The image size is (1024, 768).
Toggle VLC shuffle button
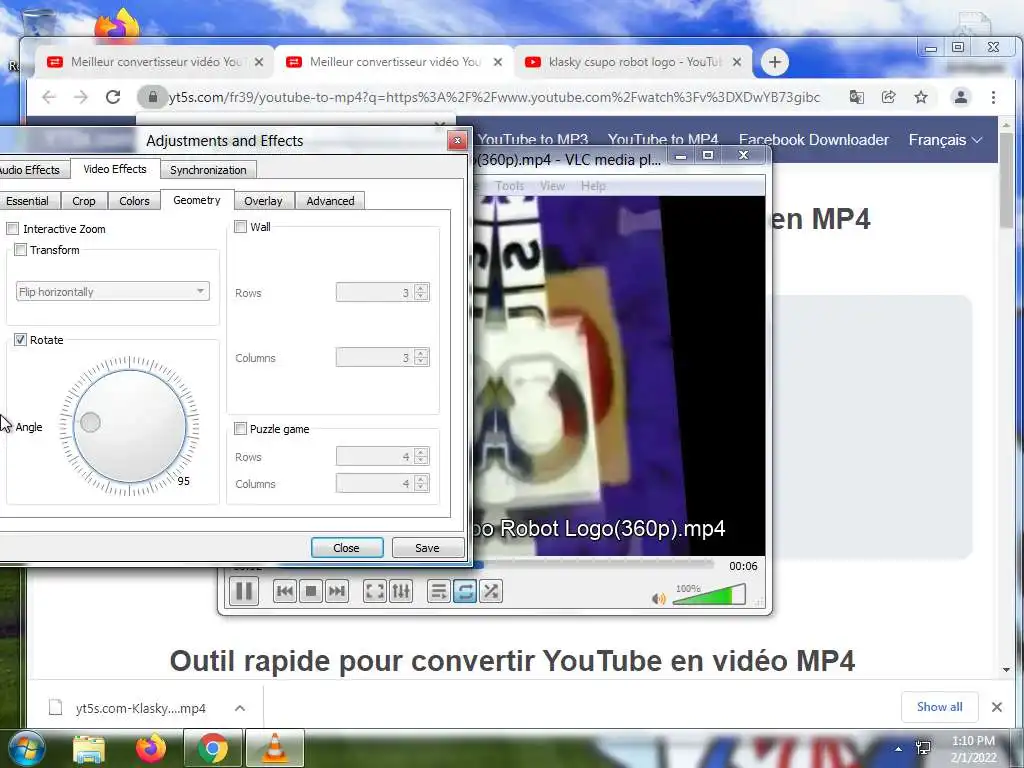tap(490, 591)
